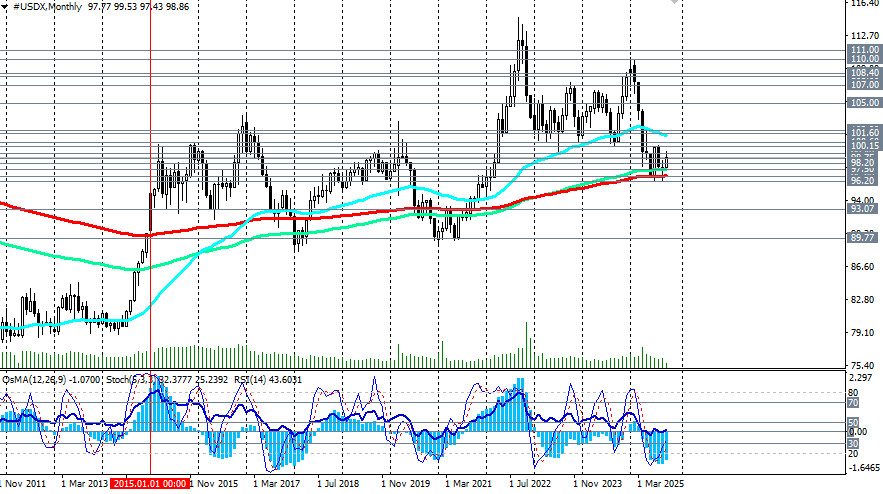Click the 1 Jul 2018 time axis label
Screen dimensions: 883x494
[338, 484]
